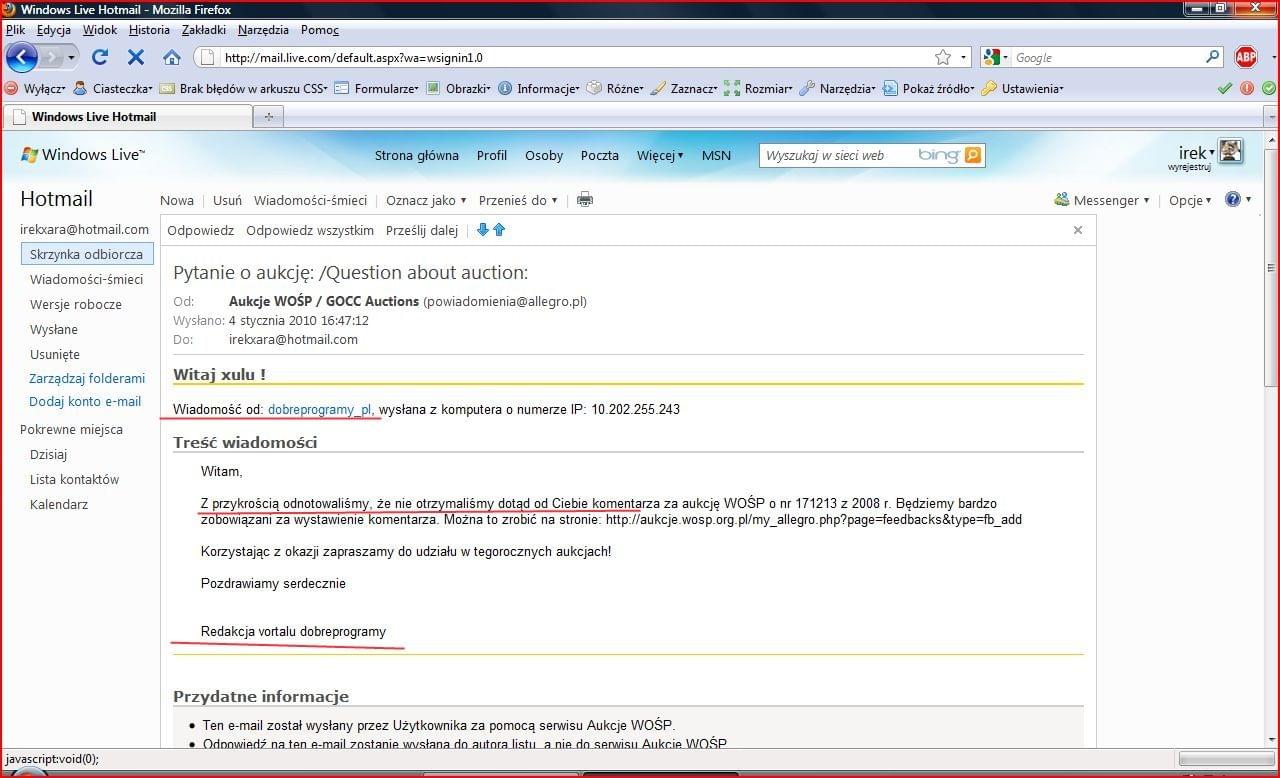Viewport: 1280px width, 778px height.
Task: Open the Różne toolbar menu
Action: [x=616, y=88]
